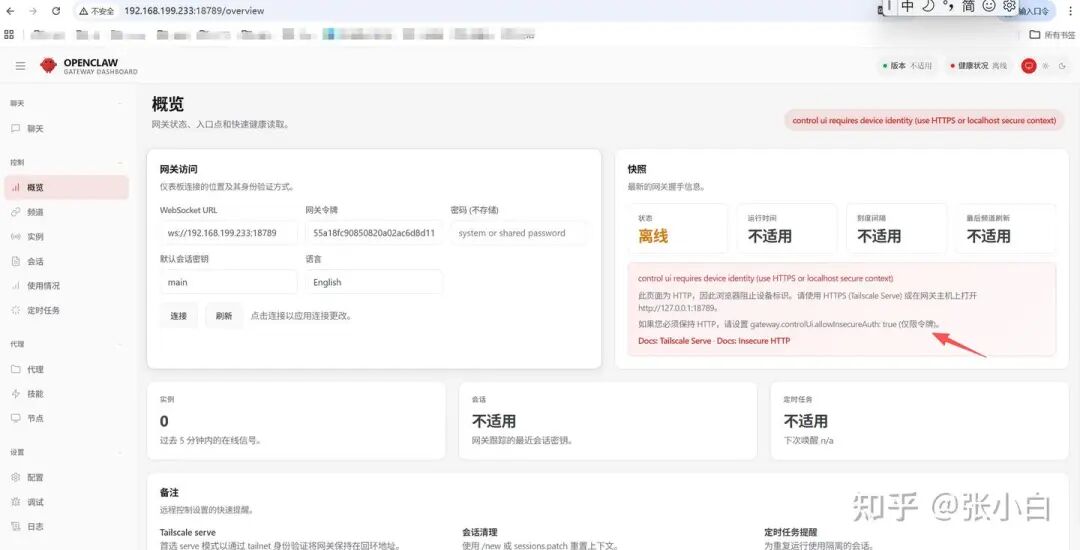Image resolution: width=1080 pixels, height=550 pixels.
Task: Collapse the 聊天 sidebar section
Action: (x=121, y=103)
